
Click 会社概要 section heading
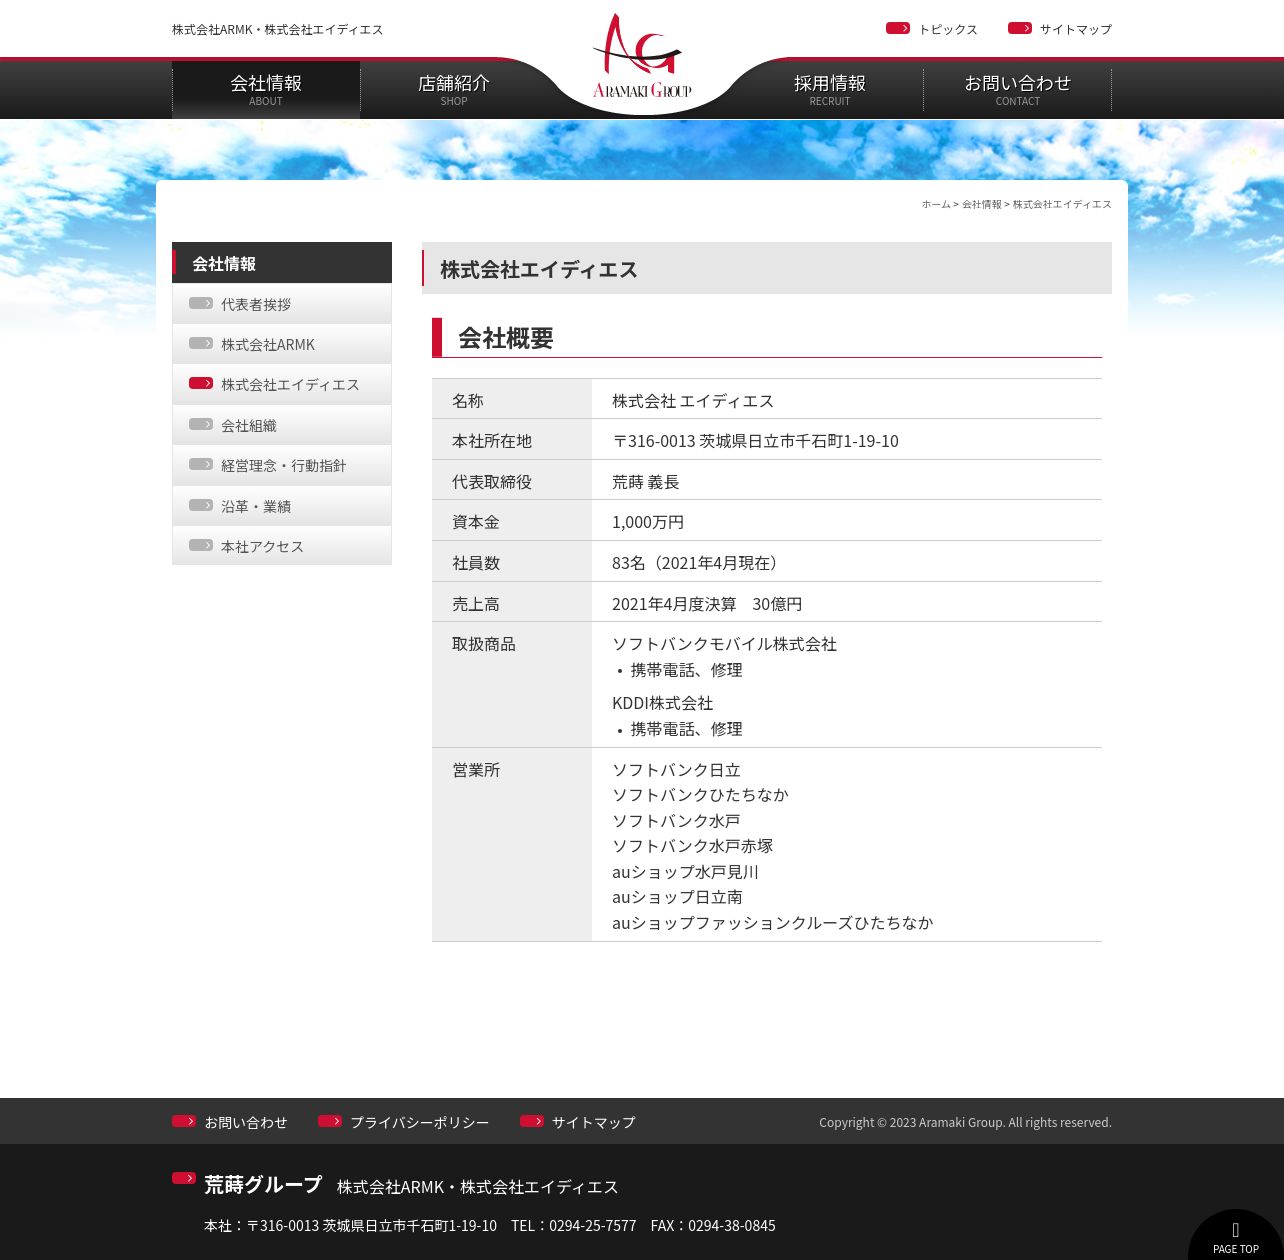pyautogui.click(x=506, y=338)
